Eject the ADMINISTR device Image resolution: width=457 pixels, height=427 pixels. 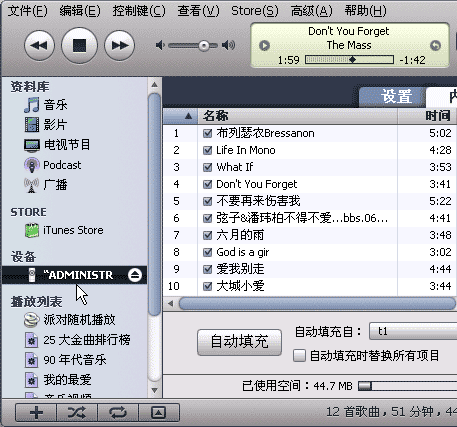[x=135, y=275]
